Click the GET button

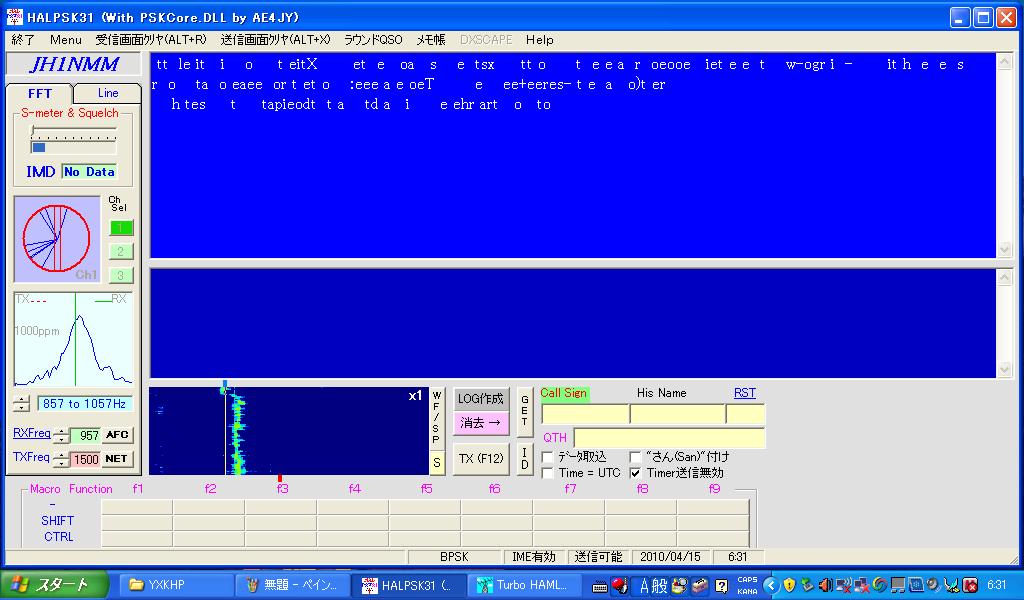[524, 411]
